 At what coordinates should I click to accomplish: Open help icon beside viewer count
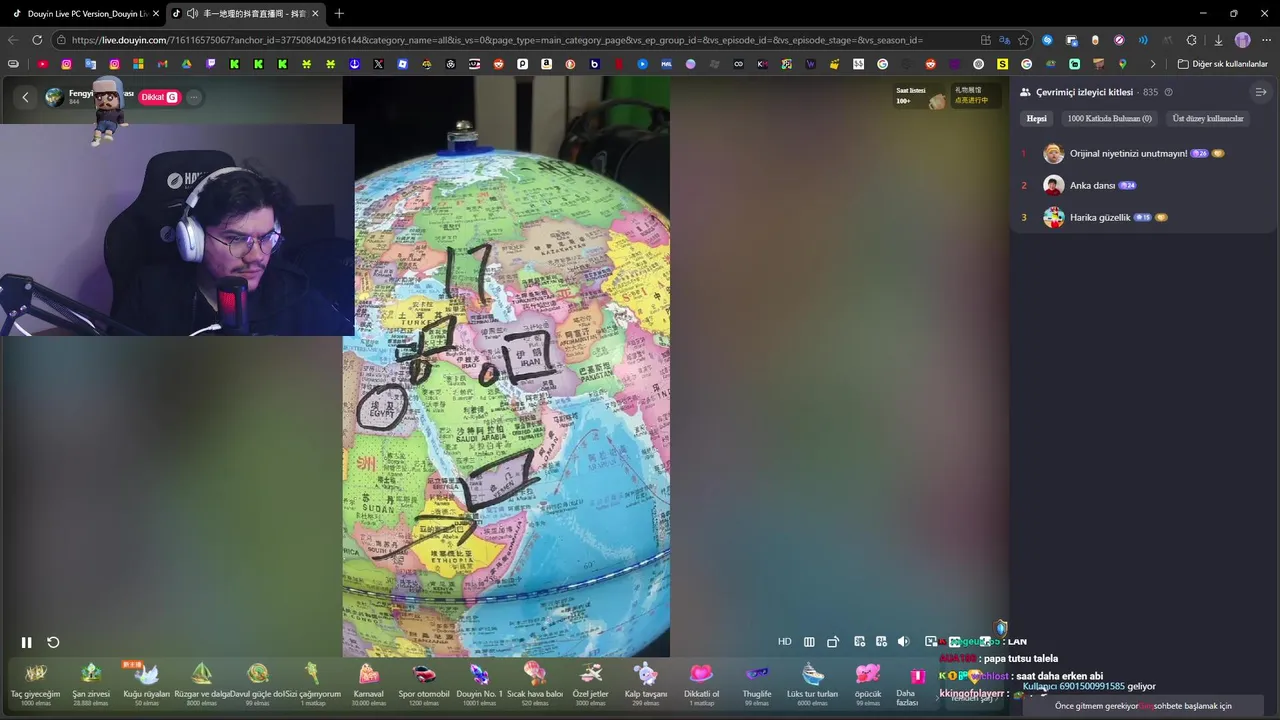click(1168, 92)
